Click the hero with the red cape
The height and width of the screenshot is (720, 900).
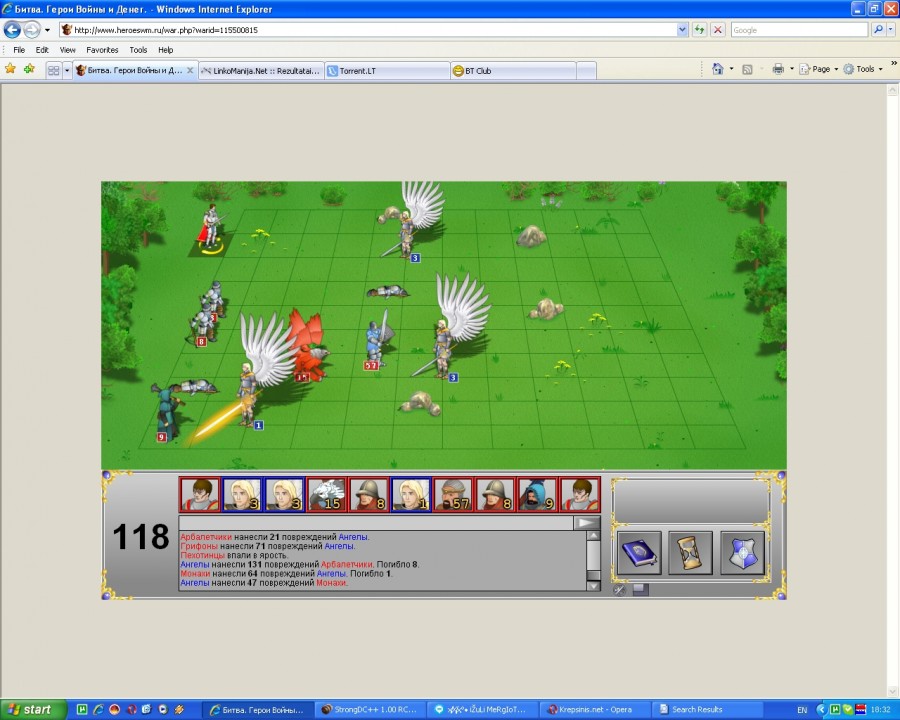(211, 228)
